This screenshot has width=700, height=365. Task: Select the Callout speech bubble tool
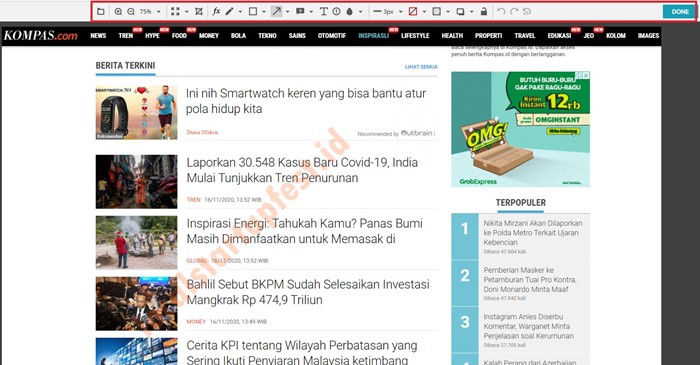(300, 12)
